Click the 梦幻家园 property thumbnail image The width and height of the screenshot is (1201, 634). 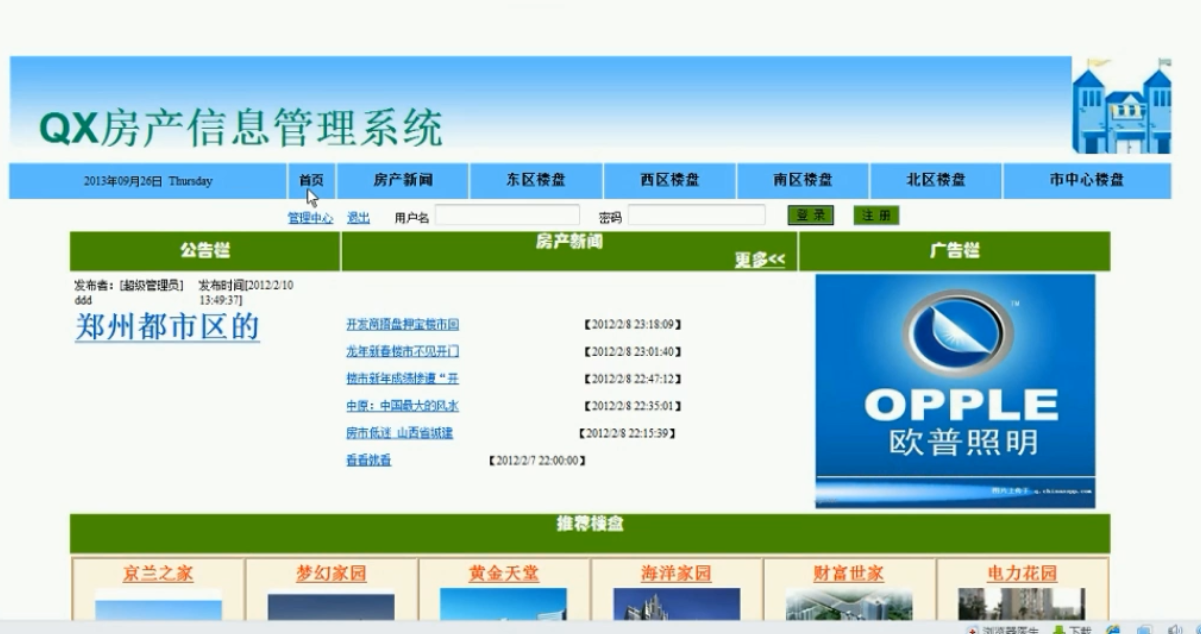[x=331, y=605]
